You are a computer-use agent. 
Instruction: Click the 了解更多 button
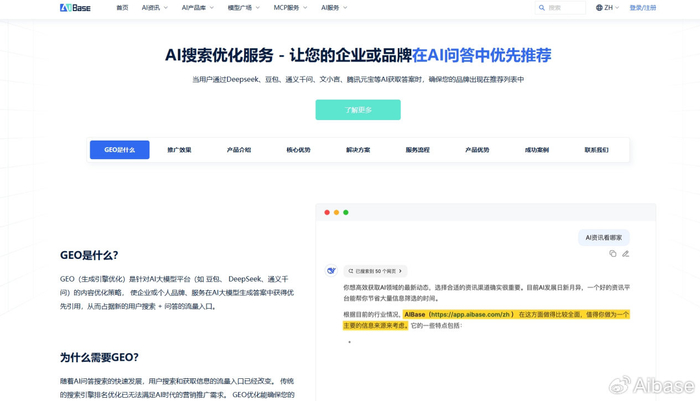358,110
